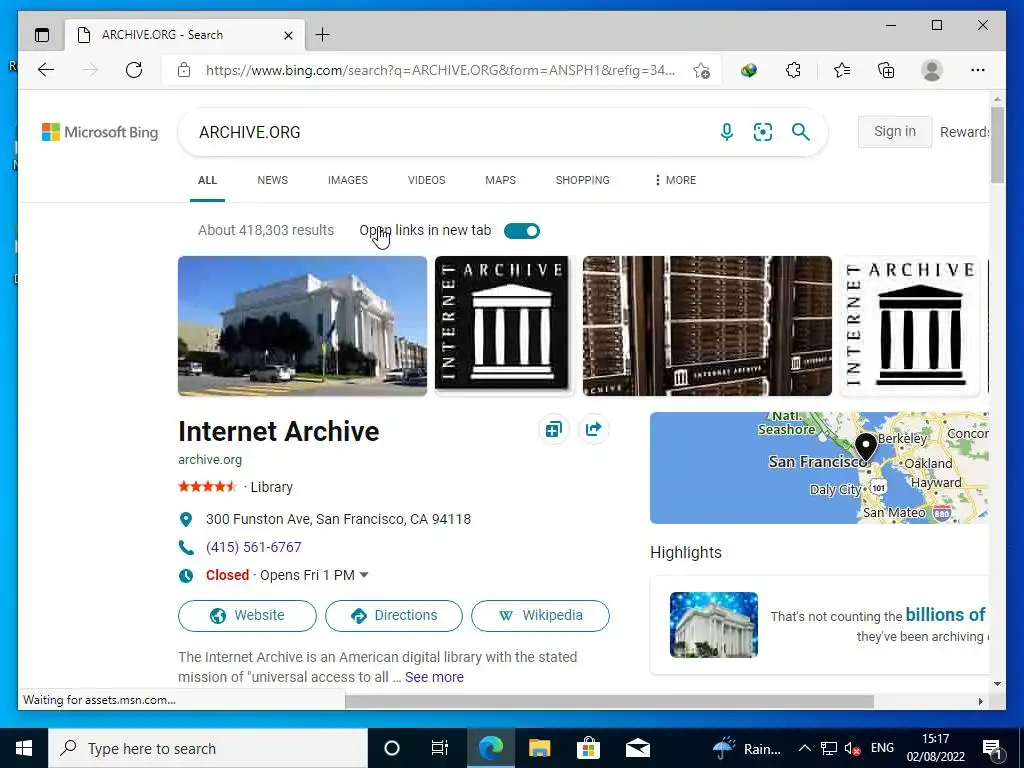Click the horizontal scrollbar right arrow
1024x768 pixels.
coord(980,701)
